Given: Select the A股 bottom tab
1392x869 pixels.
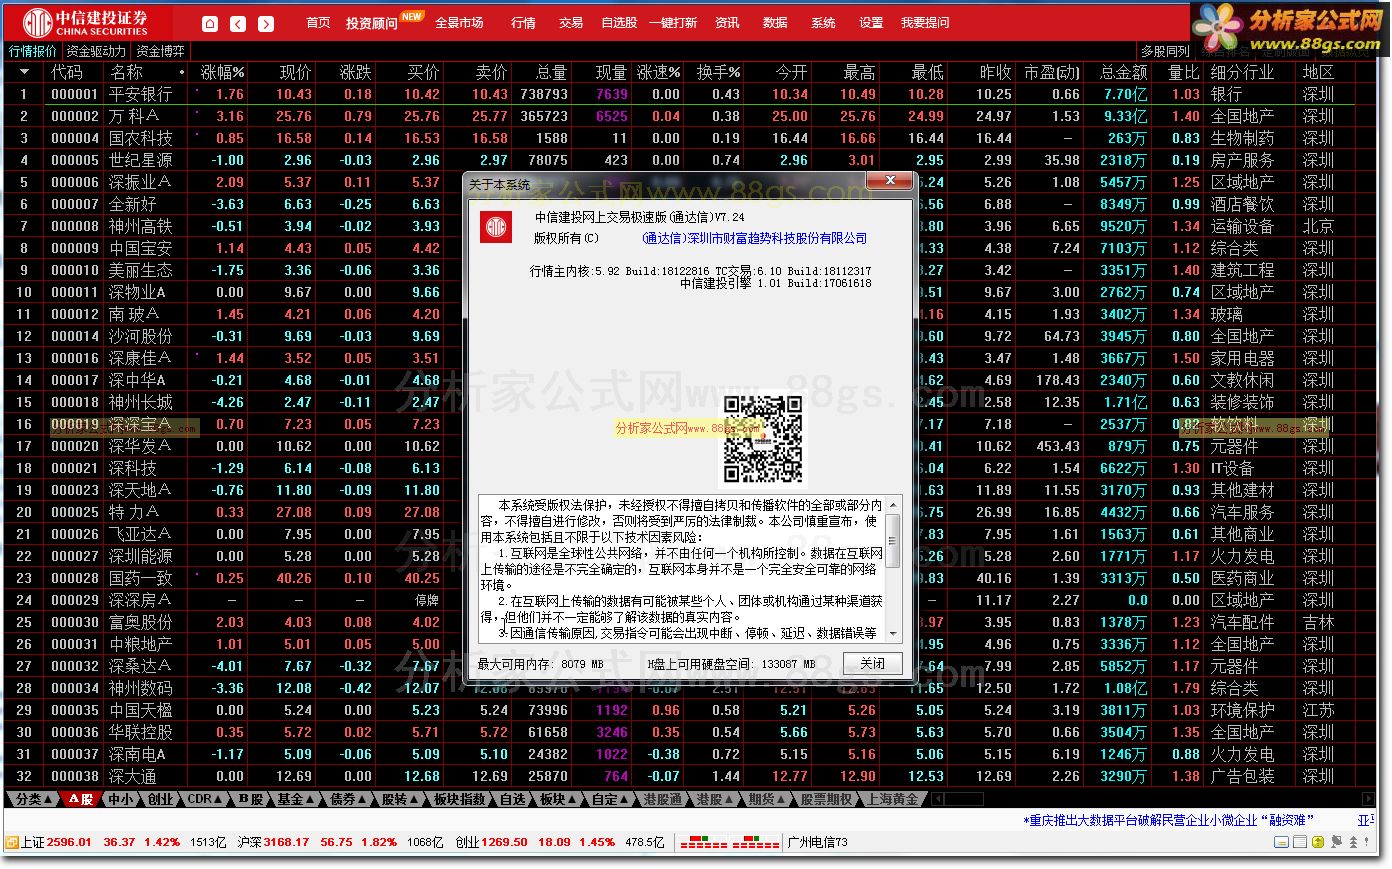Looking at the screenshot, I should pyautogui.click(x=82, y=799).
